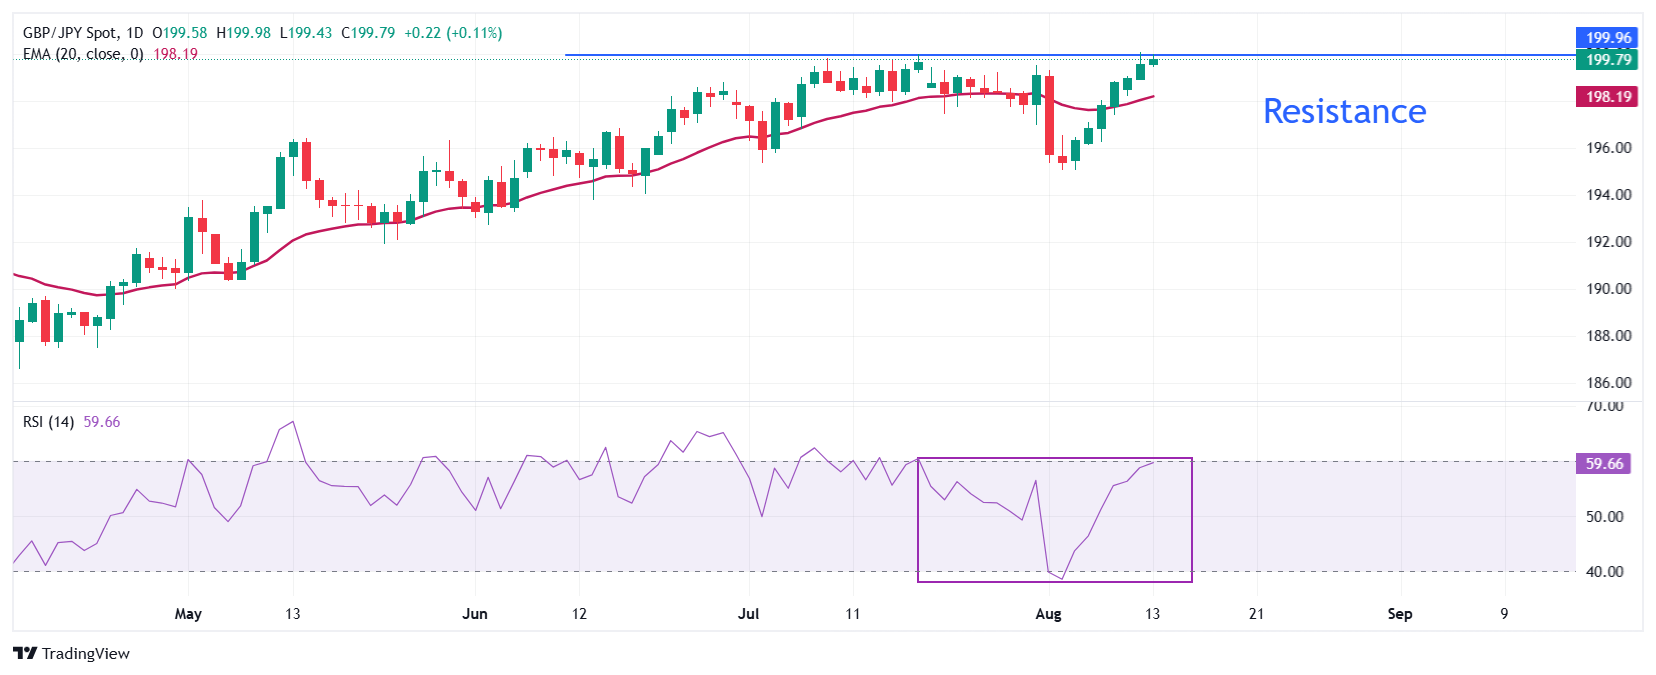Click the 50.00 level on RSI axis
This screenshot has height=675, width=1656.
coord(1604,517)
